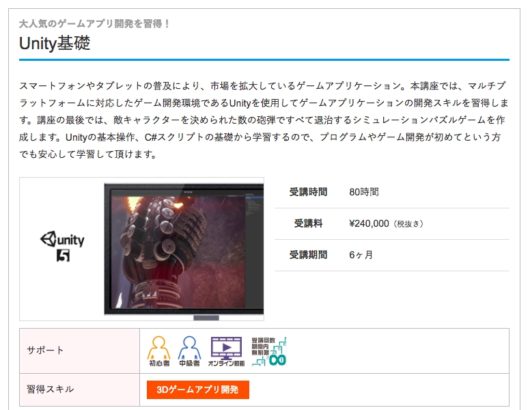Click the 受講時間 label
This screenshot has width=530, height=410.
pyautogui.click(x=308, y=192)
